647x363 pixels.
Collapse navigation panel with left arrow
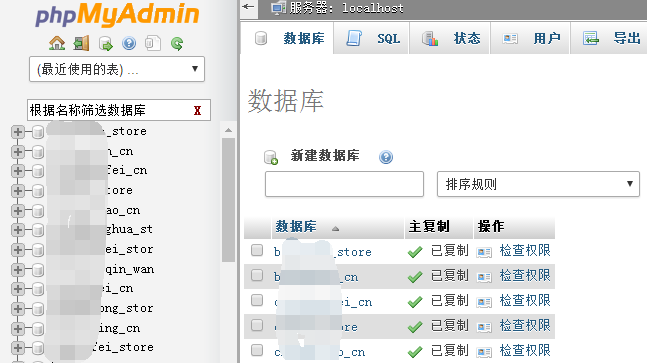click(x=248, y=7)
